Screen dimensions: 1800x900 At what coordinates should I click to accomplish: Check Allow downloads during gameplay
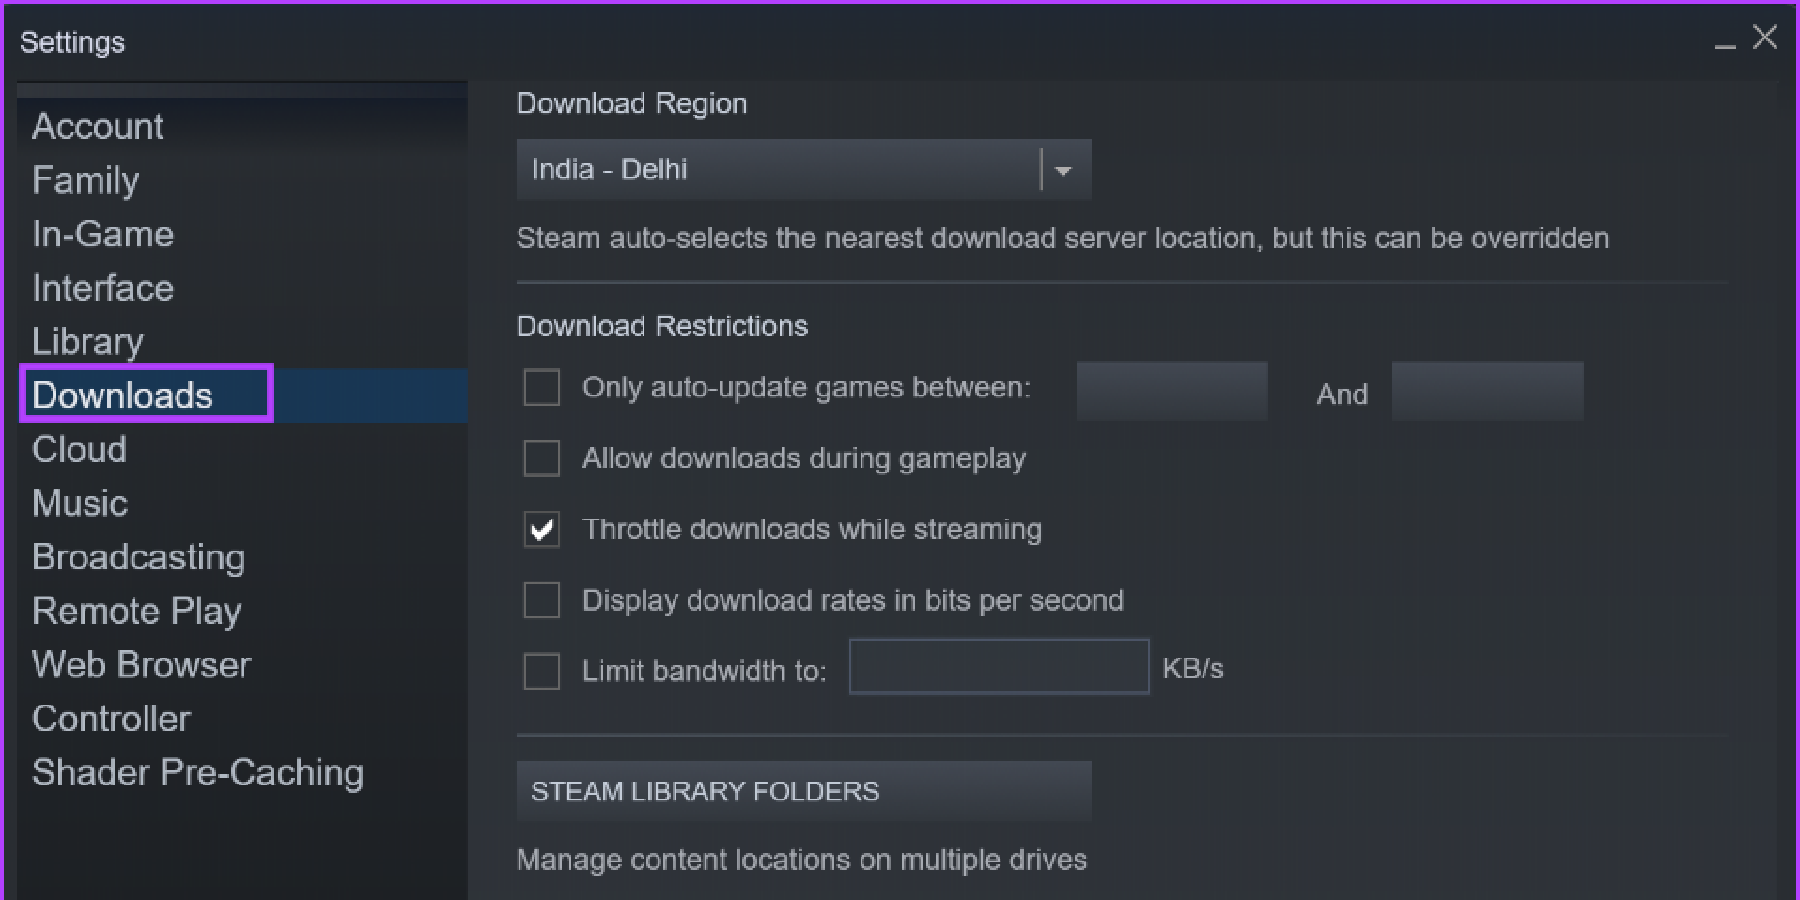[x=542, y=459]
